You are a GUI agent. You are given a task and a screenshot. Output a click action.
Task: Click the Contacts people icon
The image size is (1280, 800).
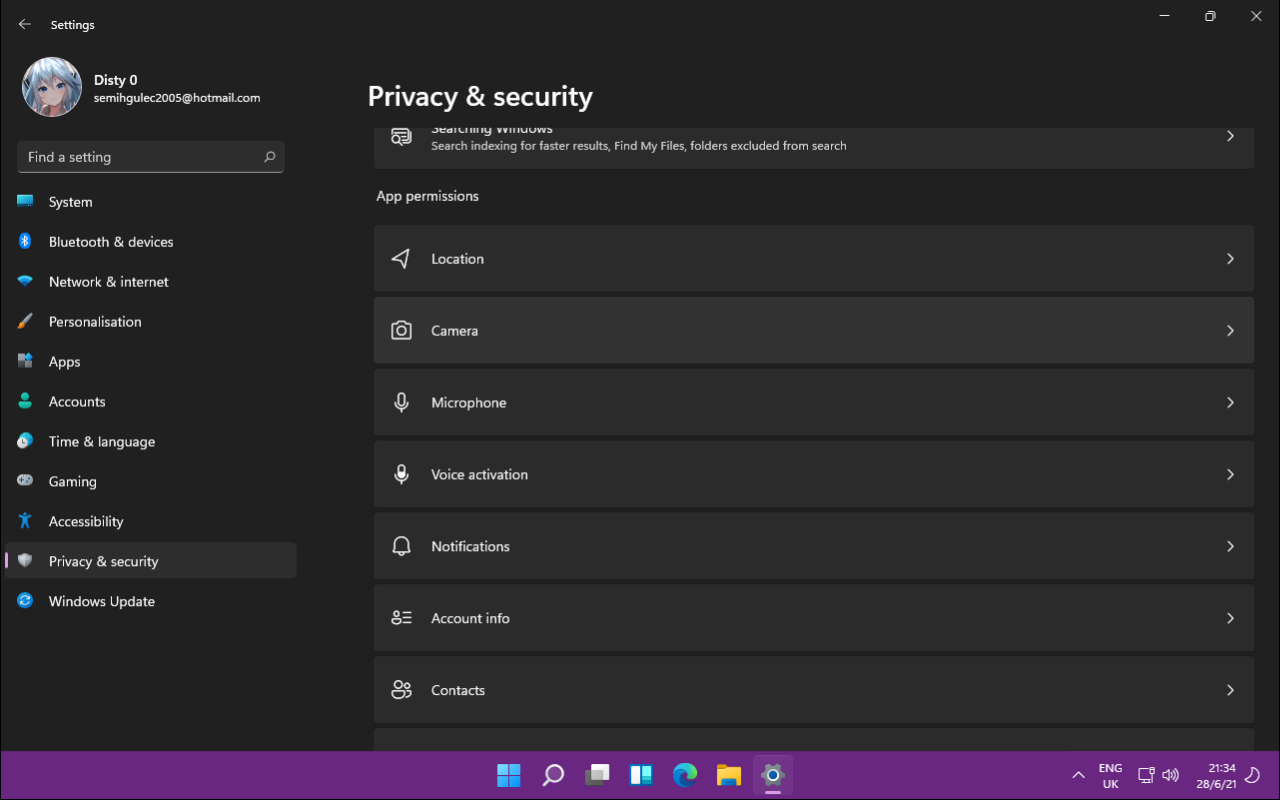tap(401, 691)
